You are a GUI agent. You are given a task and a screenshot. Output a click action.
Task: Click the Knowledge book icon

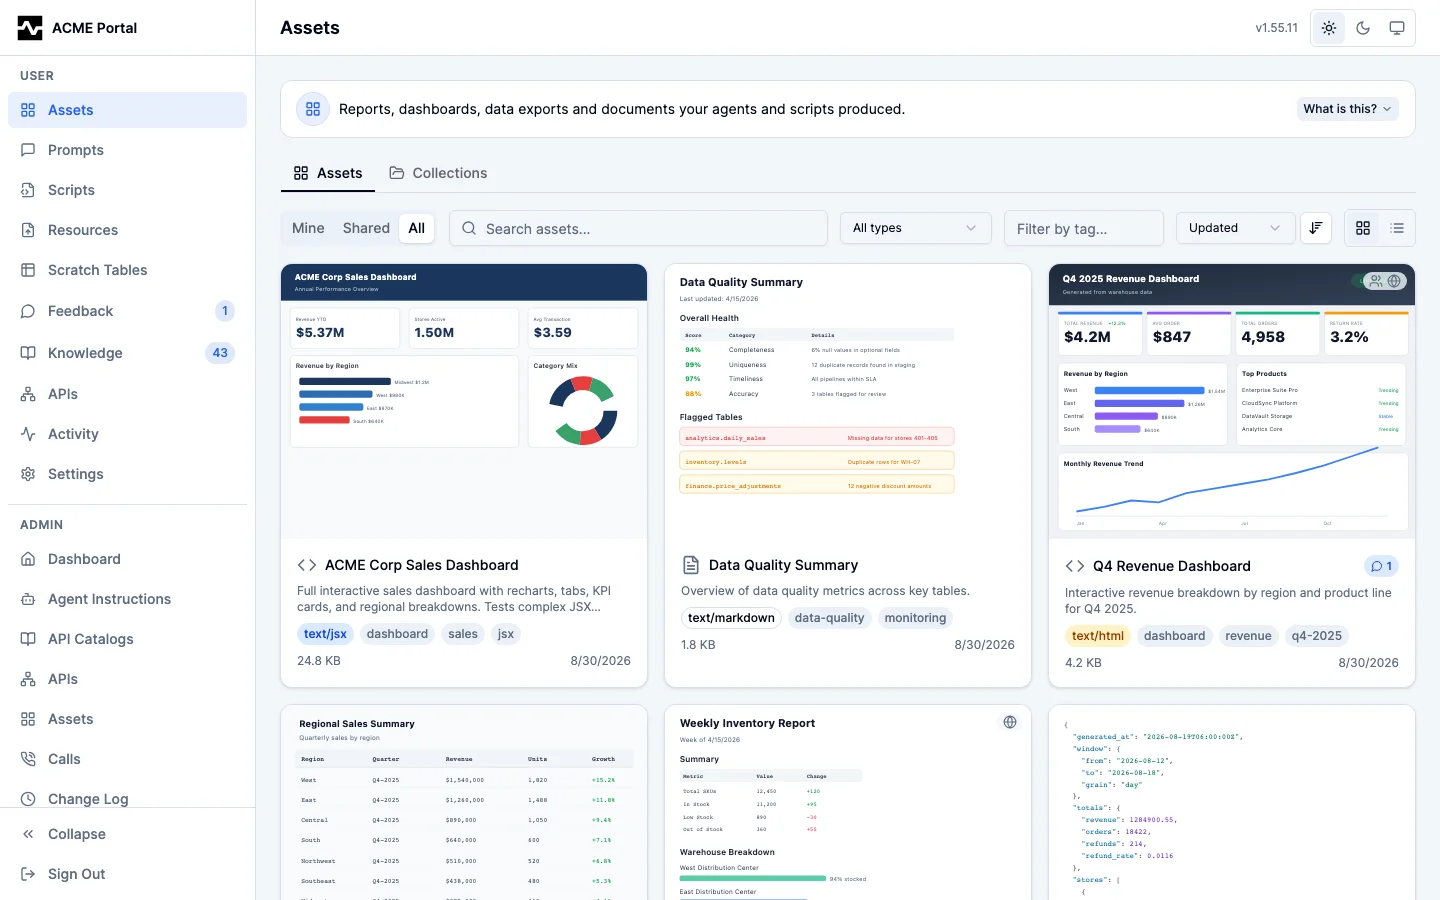pyautogui.click(x=28, y=353)
